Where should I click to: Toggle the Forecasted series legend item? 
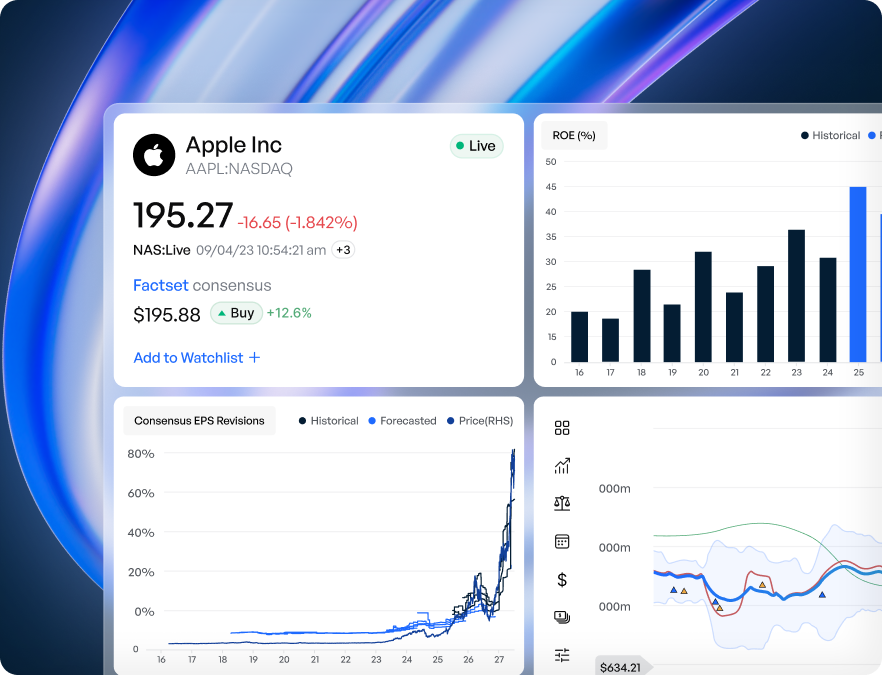click(x=402, y=421)
